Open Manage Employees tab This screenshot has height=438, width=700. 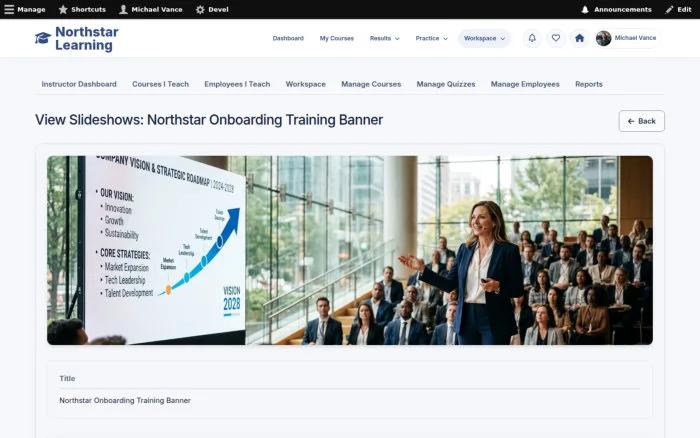tap(525, 84)
